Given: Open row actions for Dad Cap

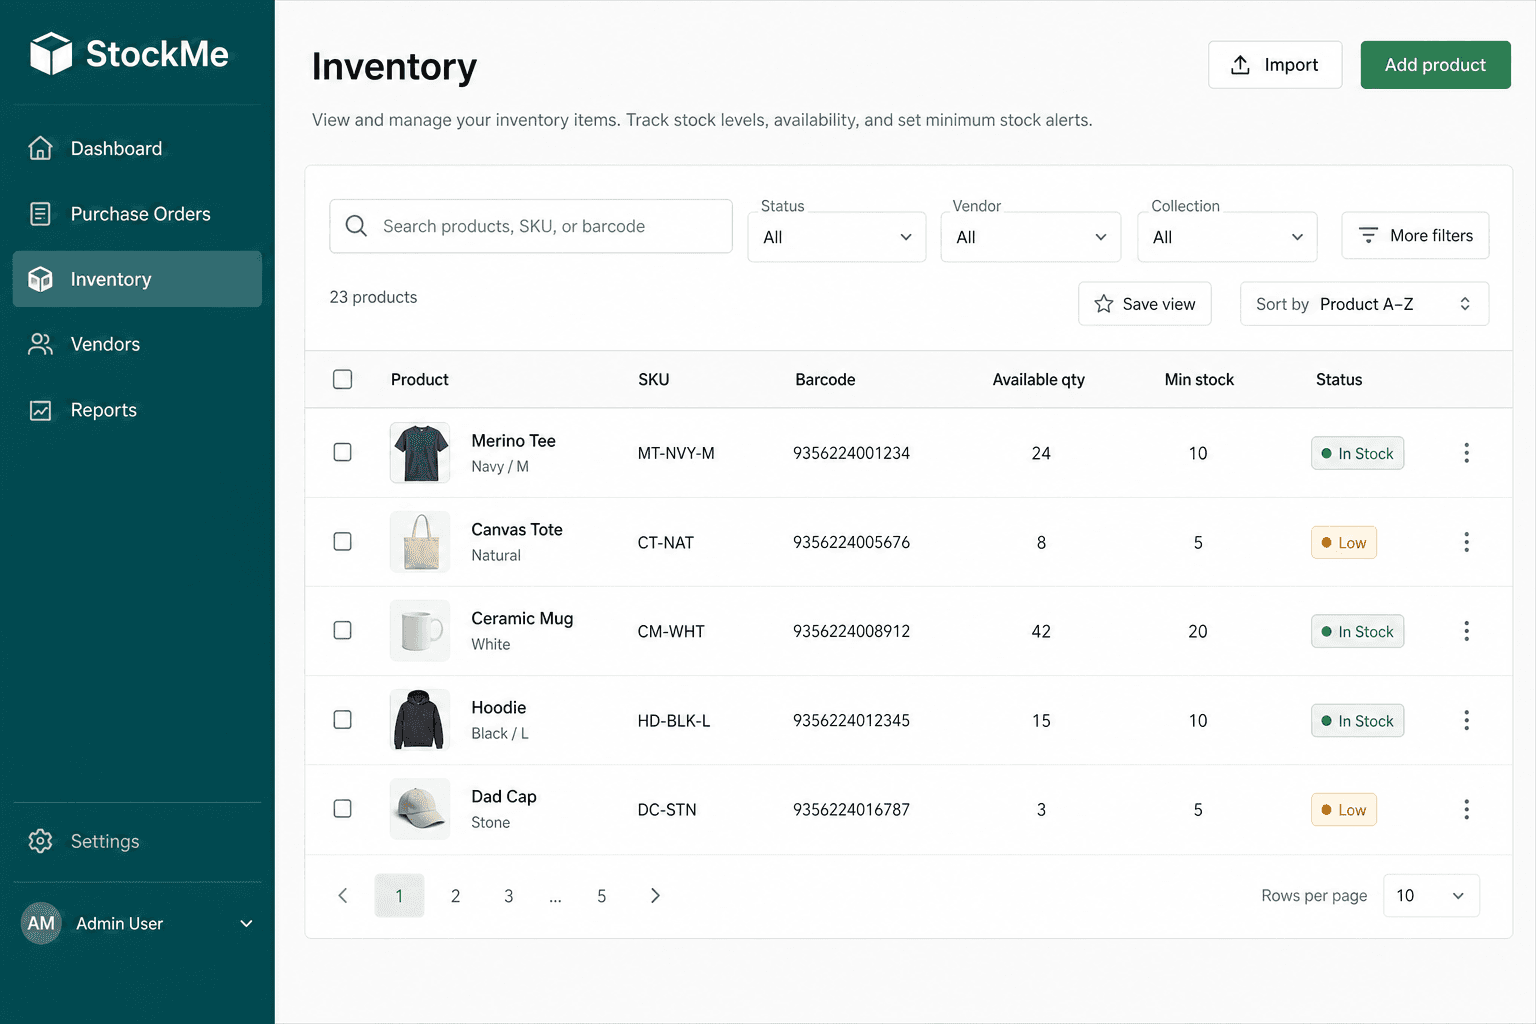Looking at the screenshot, I should coord(1466,809).
